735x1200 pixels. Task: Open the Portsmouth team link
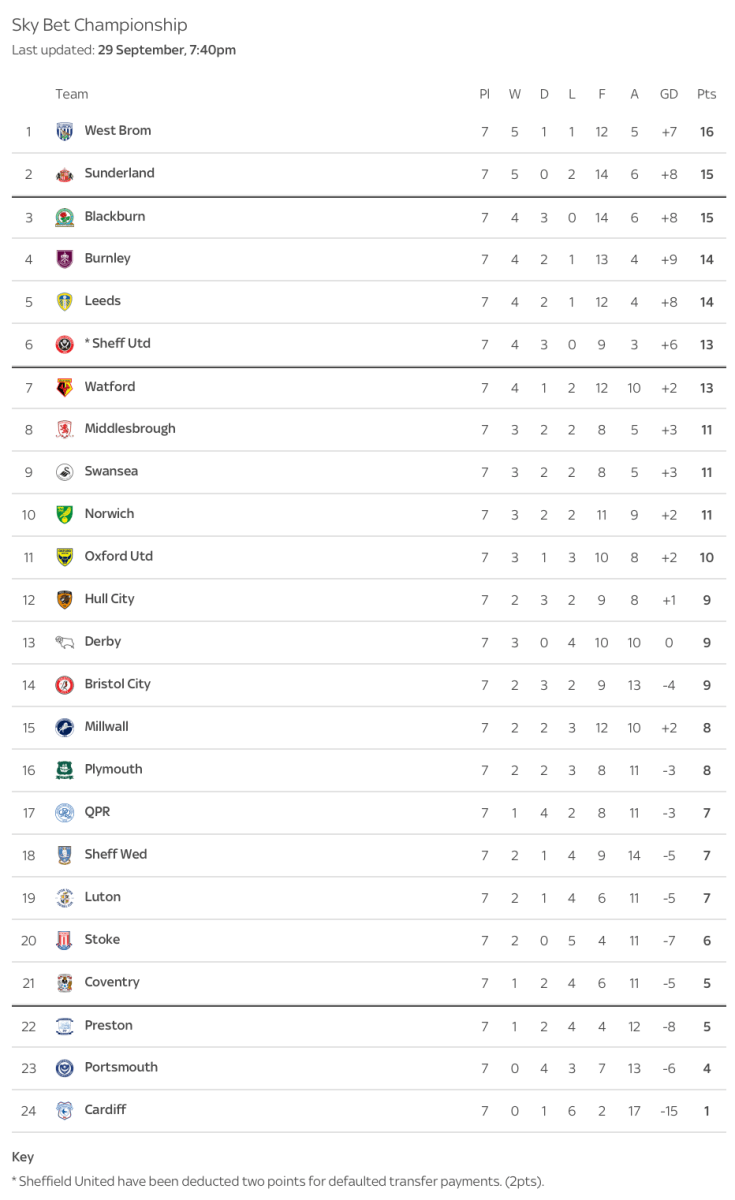coord(121,1067)
